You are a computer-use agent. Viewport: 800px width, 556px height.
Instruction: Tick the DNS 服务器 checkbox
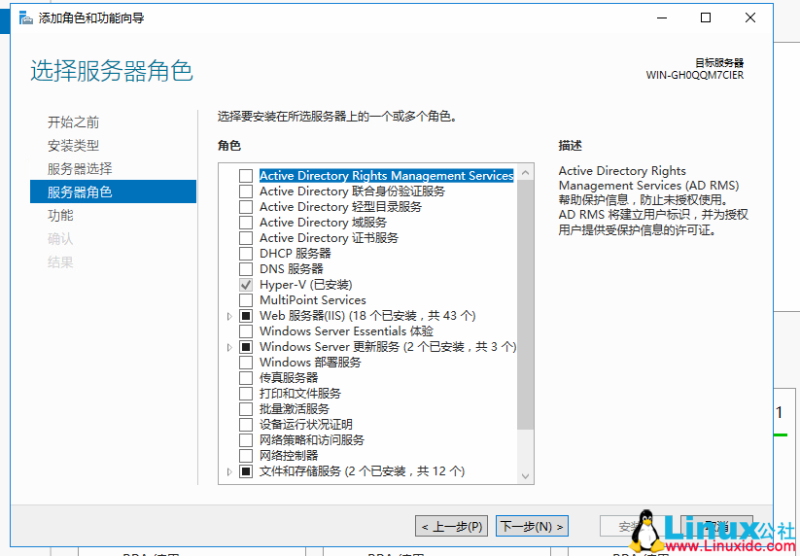point(246,269)
